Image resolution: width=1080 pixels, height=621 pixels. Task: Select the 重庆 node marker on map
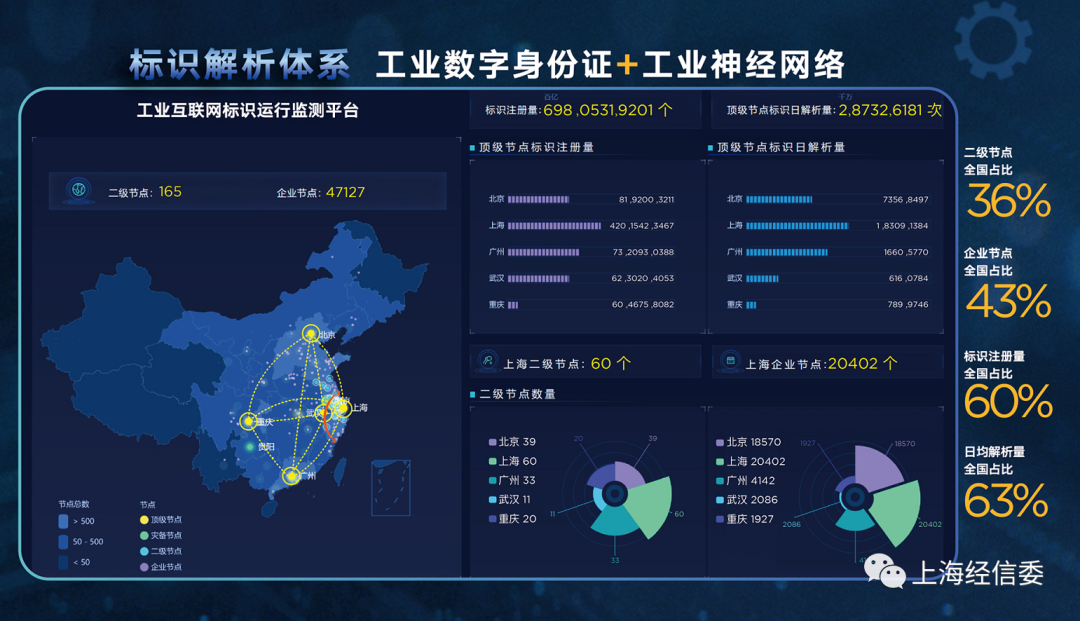point(248,422)
